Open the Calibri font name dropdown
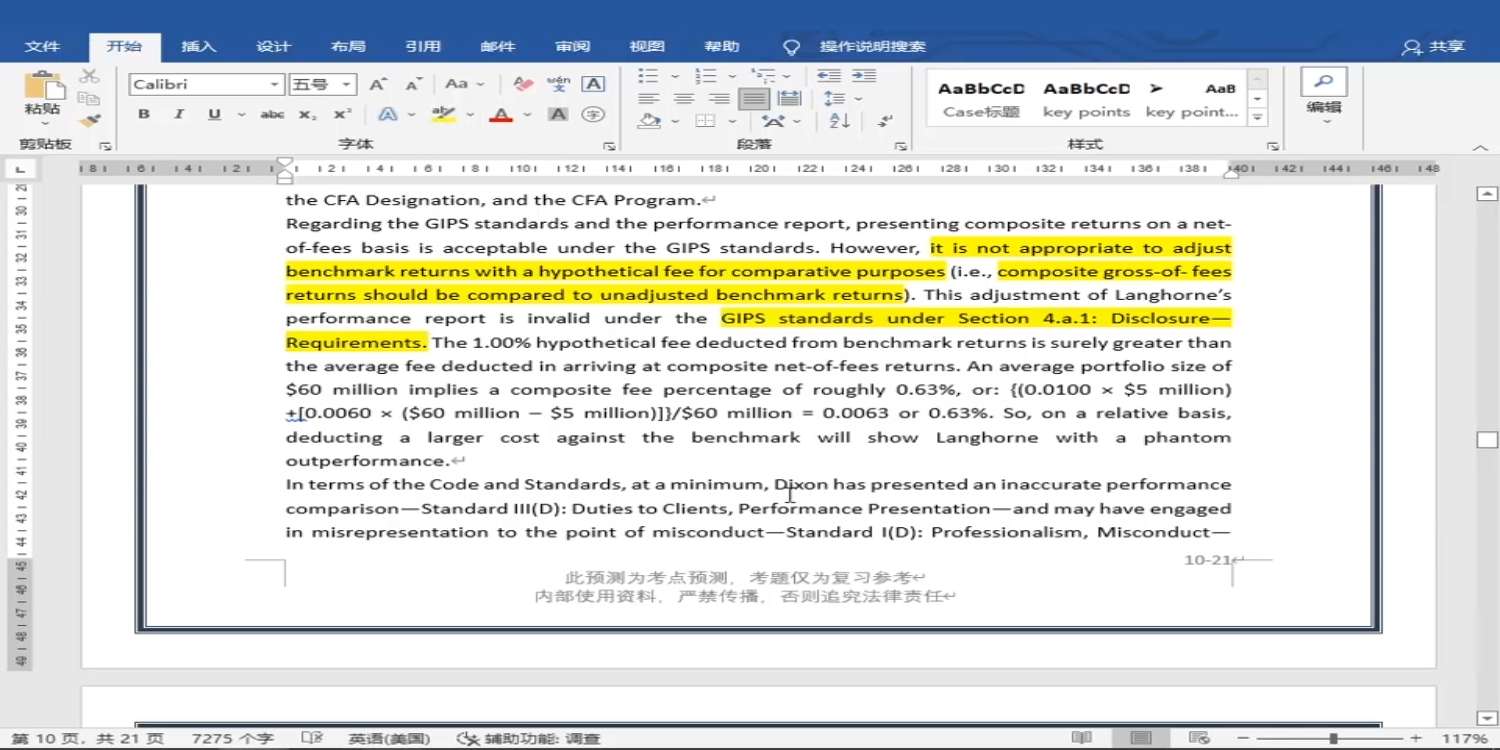Viewport: 1500px width, 750px height. [274, 85]
